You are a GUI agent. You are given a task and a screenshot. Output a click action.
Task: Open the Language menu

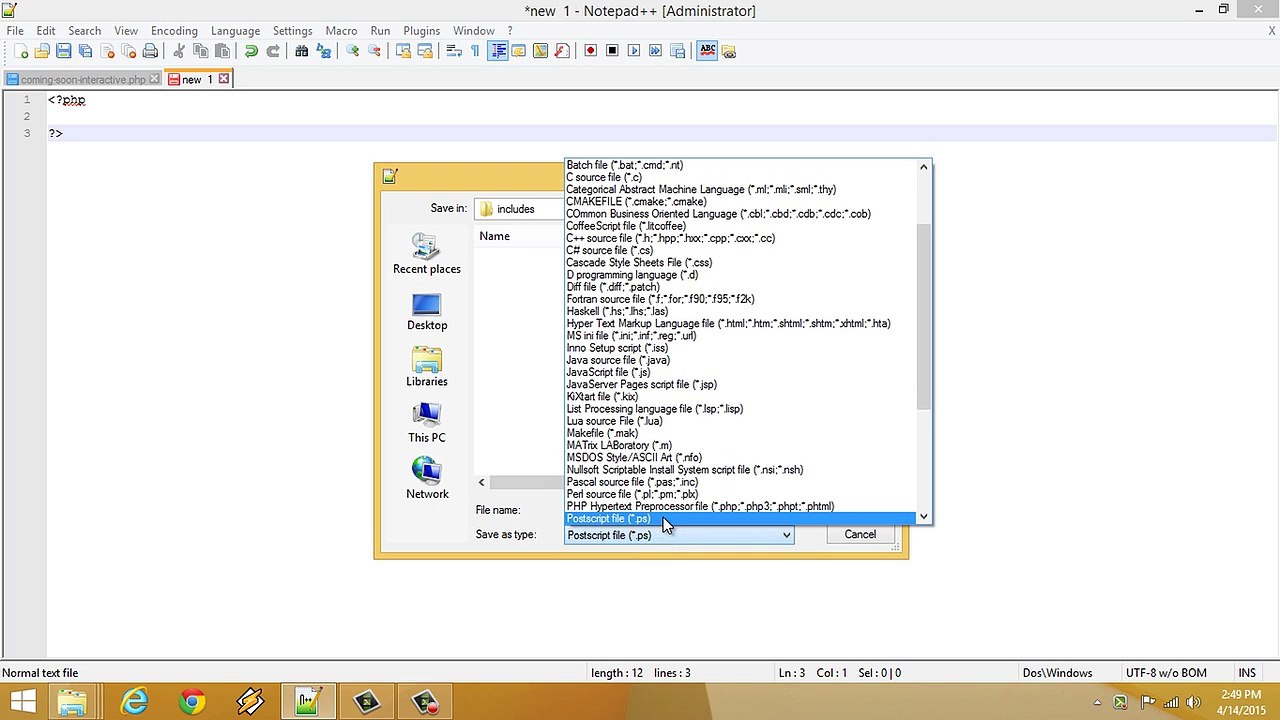pyautogui.click(x=235, y=30)
